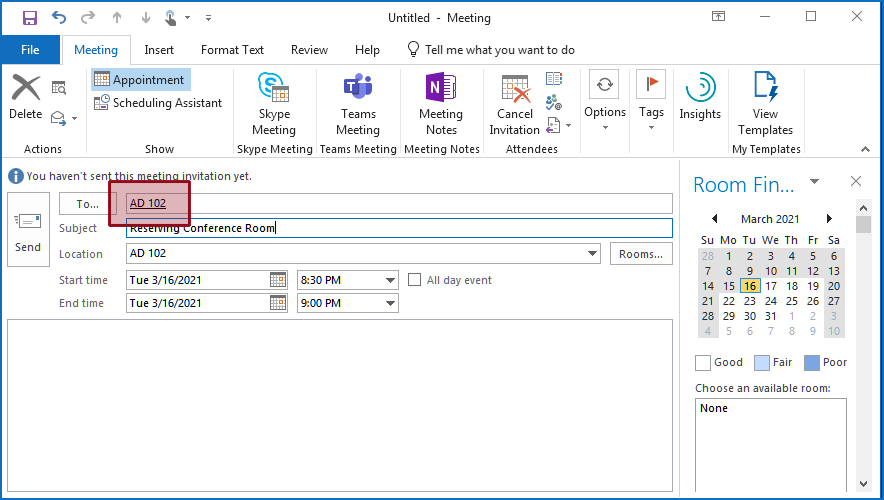Expand the start time 8:30 PM dropdown
The image size is (884, 500).
click(x=389, y=281)
